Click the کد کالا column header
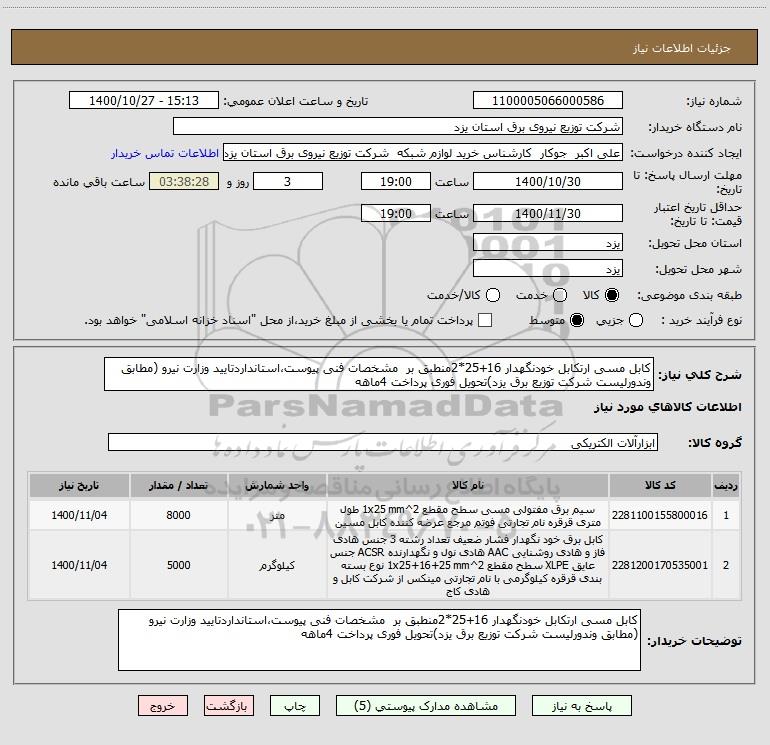770x745 pixels. 660,485
